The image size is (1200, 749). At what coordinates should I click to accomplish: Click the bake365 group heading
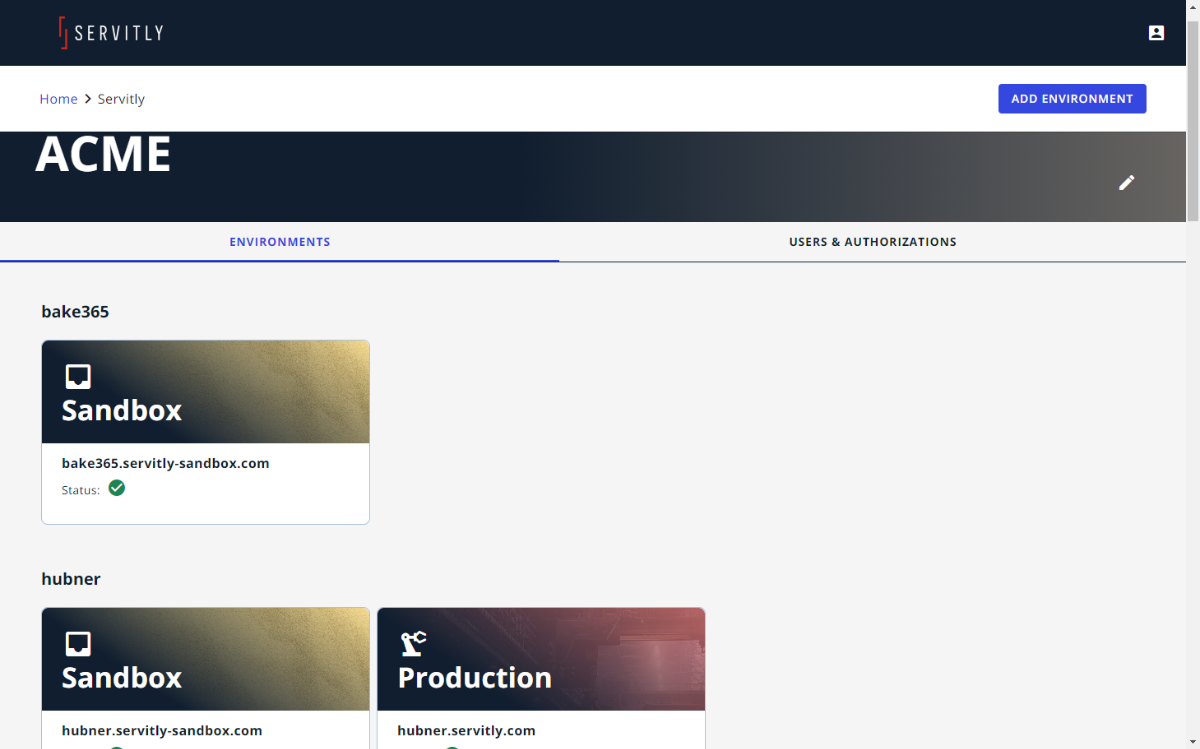[x=75, y=311]
